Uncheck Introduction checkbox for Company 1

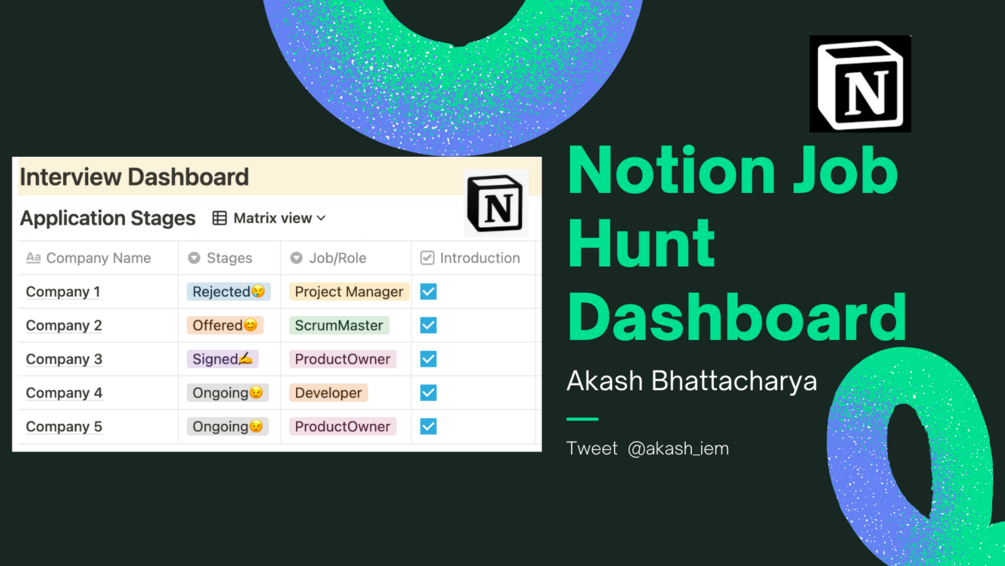[x=428, y=292]
